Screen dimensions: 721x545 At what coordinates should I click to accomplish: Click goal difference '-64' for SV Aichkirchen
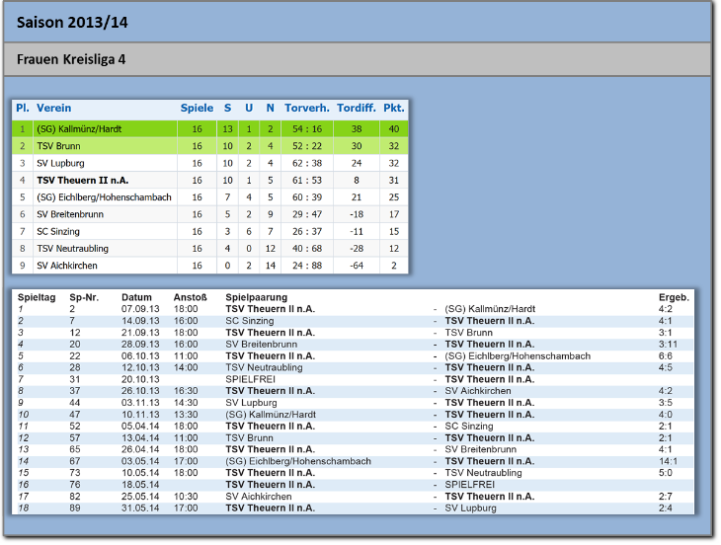coord(356,265)
